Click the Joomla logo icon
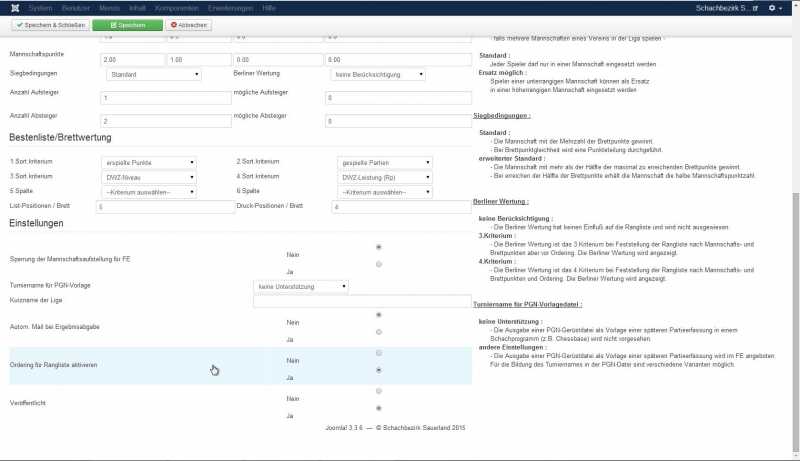800x461 pixels. pos(9,7)
